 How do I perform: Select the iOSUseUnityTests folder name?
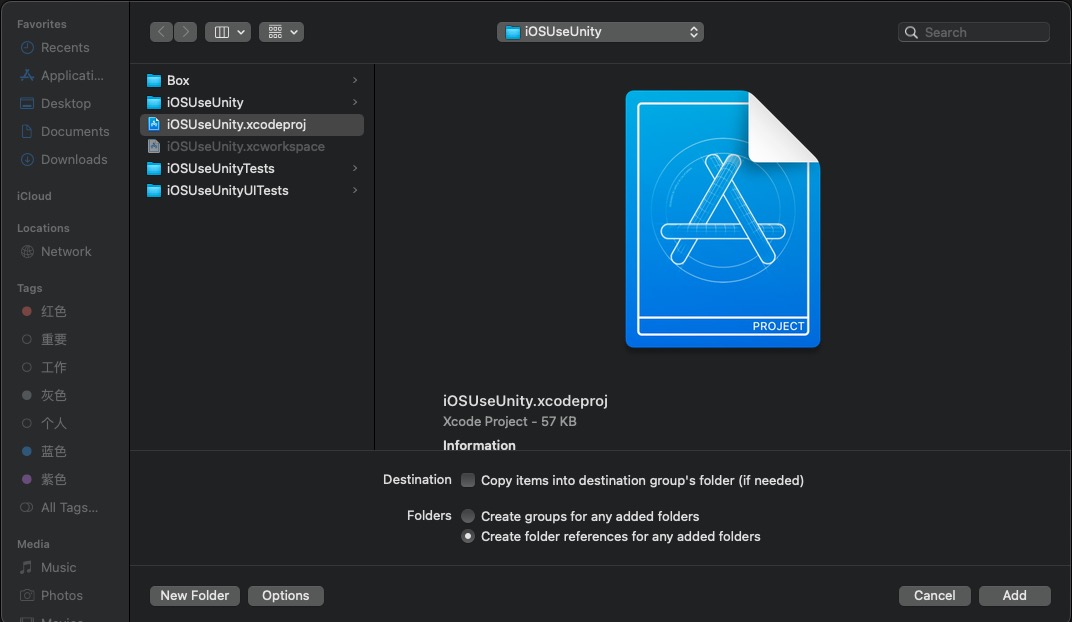click(x=220, y=168)
